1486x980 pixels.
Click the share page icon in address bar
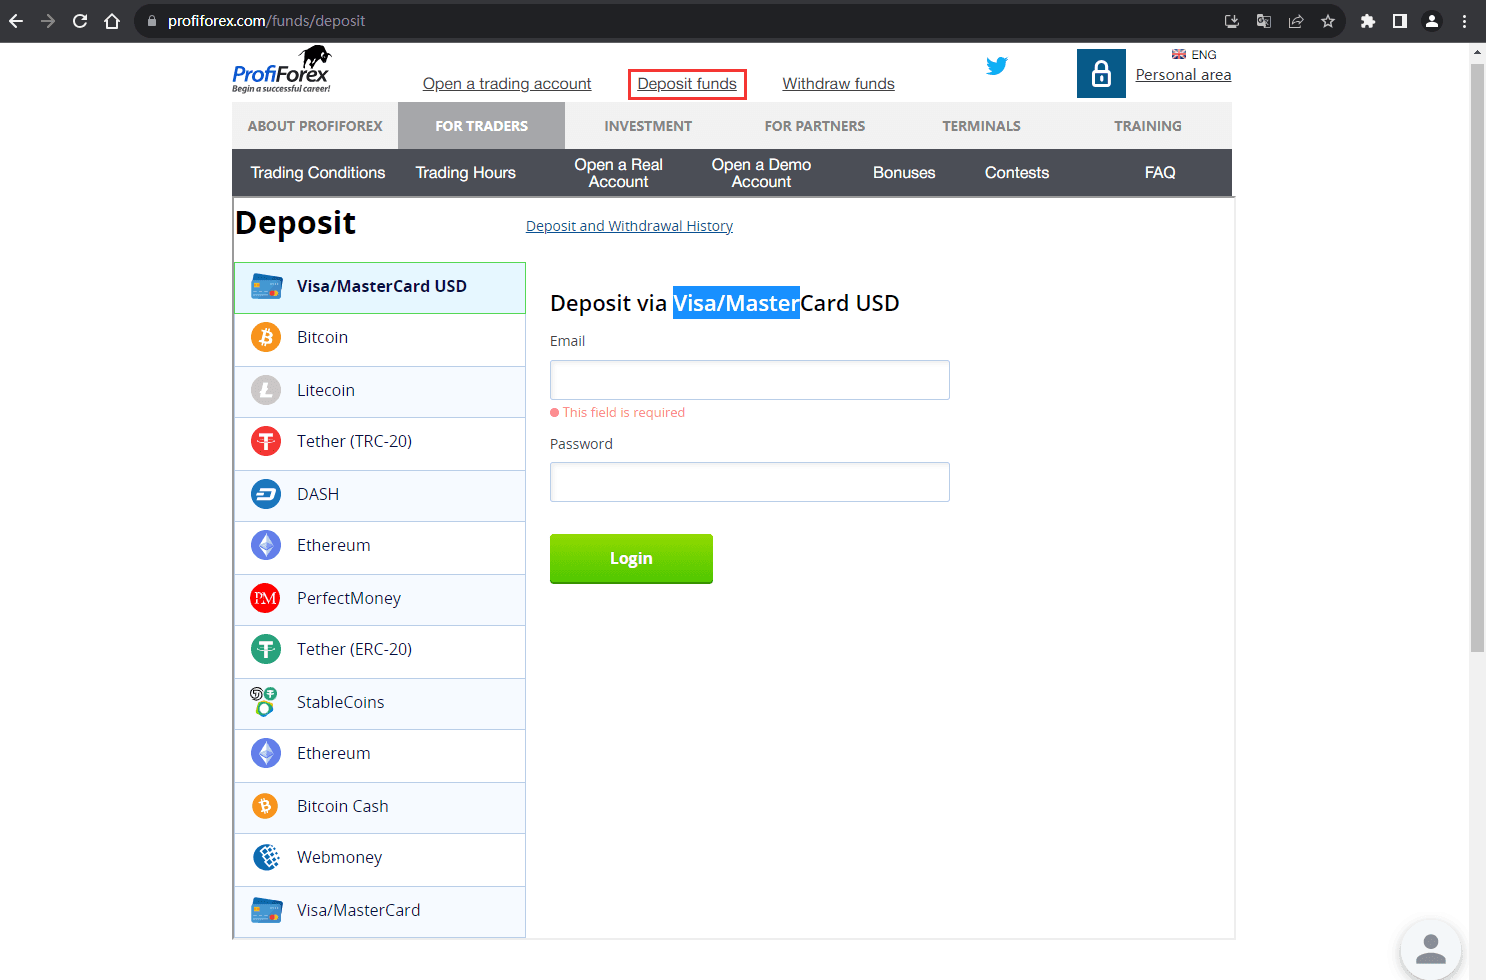[x=1296, y=21]
